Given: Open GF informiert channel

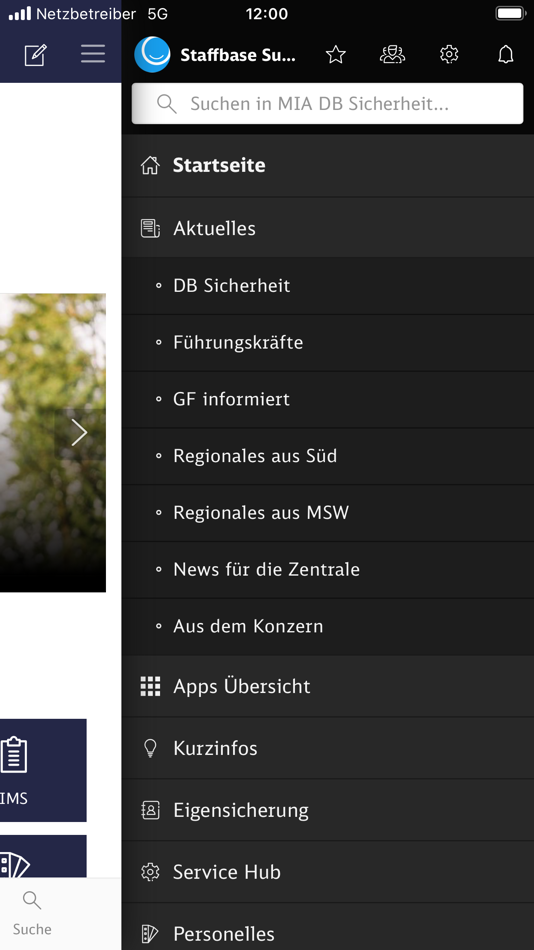Looking at the screenshot, I should click(x=327, y=399).
